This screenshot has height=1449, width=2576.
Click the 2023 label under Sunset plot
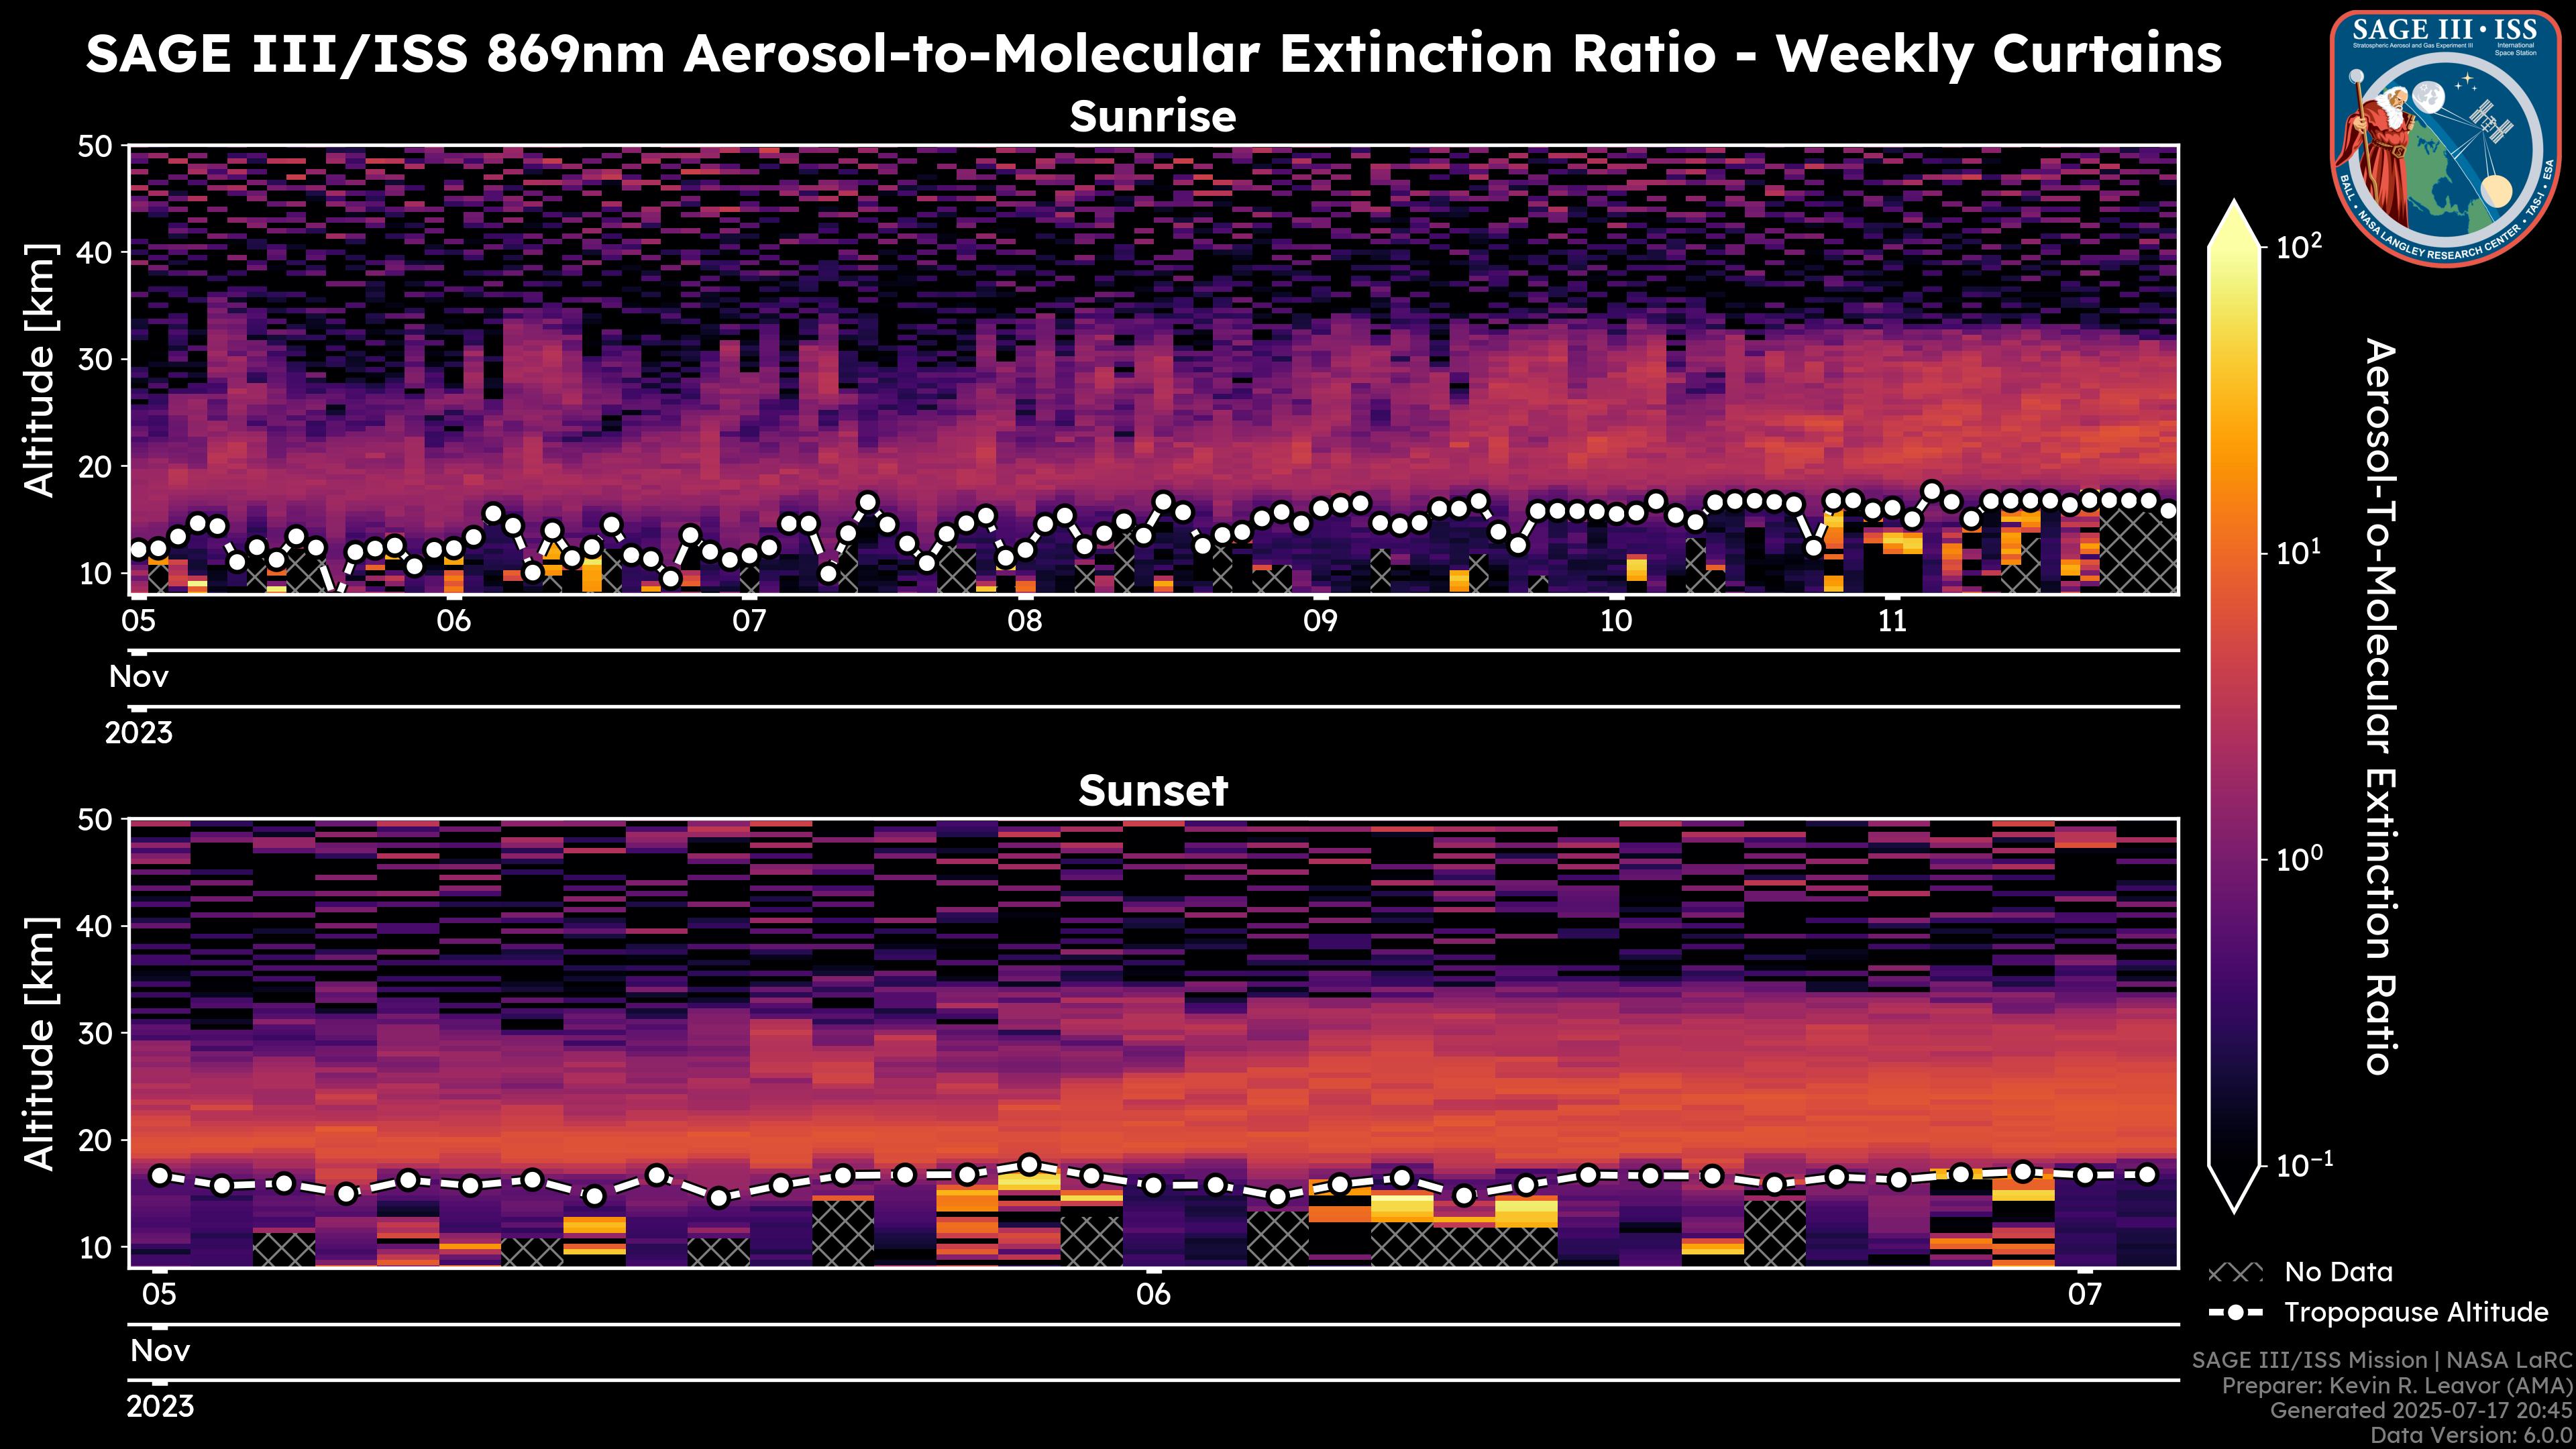click(160, 1407)
